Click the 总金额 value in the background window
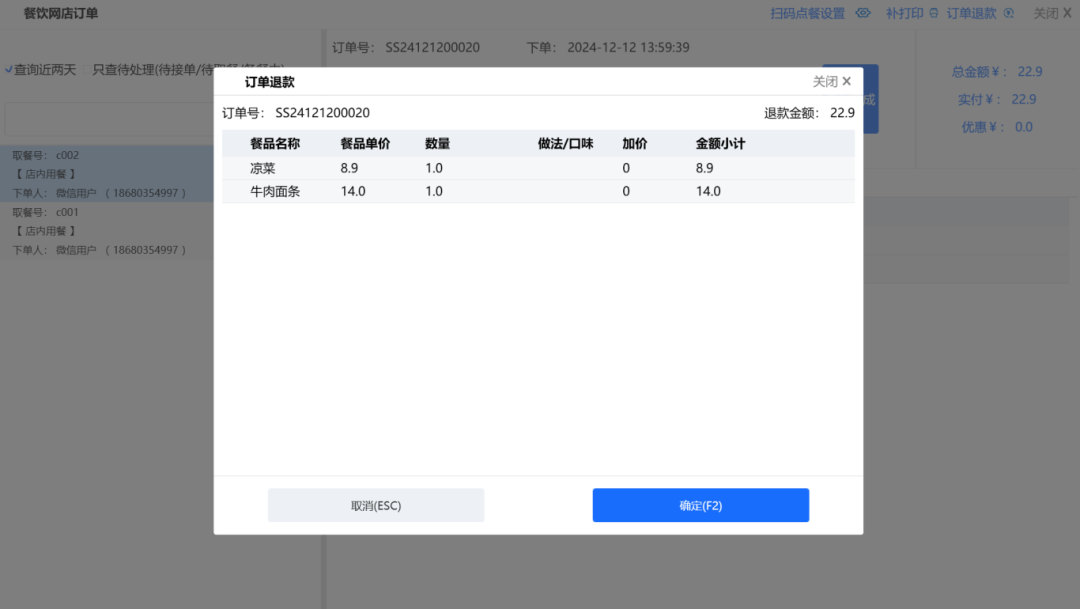The width and height of the screenshot is (1080, 609). pyautogui.click(x=1030, y=72)
